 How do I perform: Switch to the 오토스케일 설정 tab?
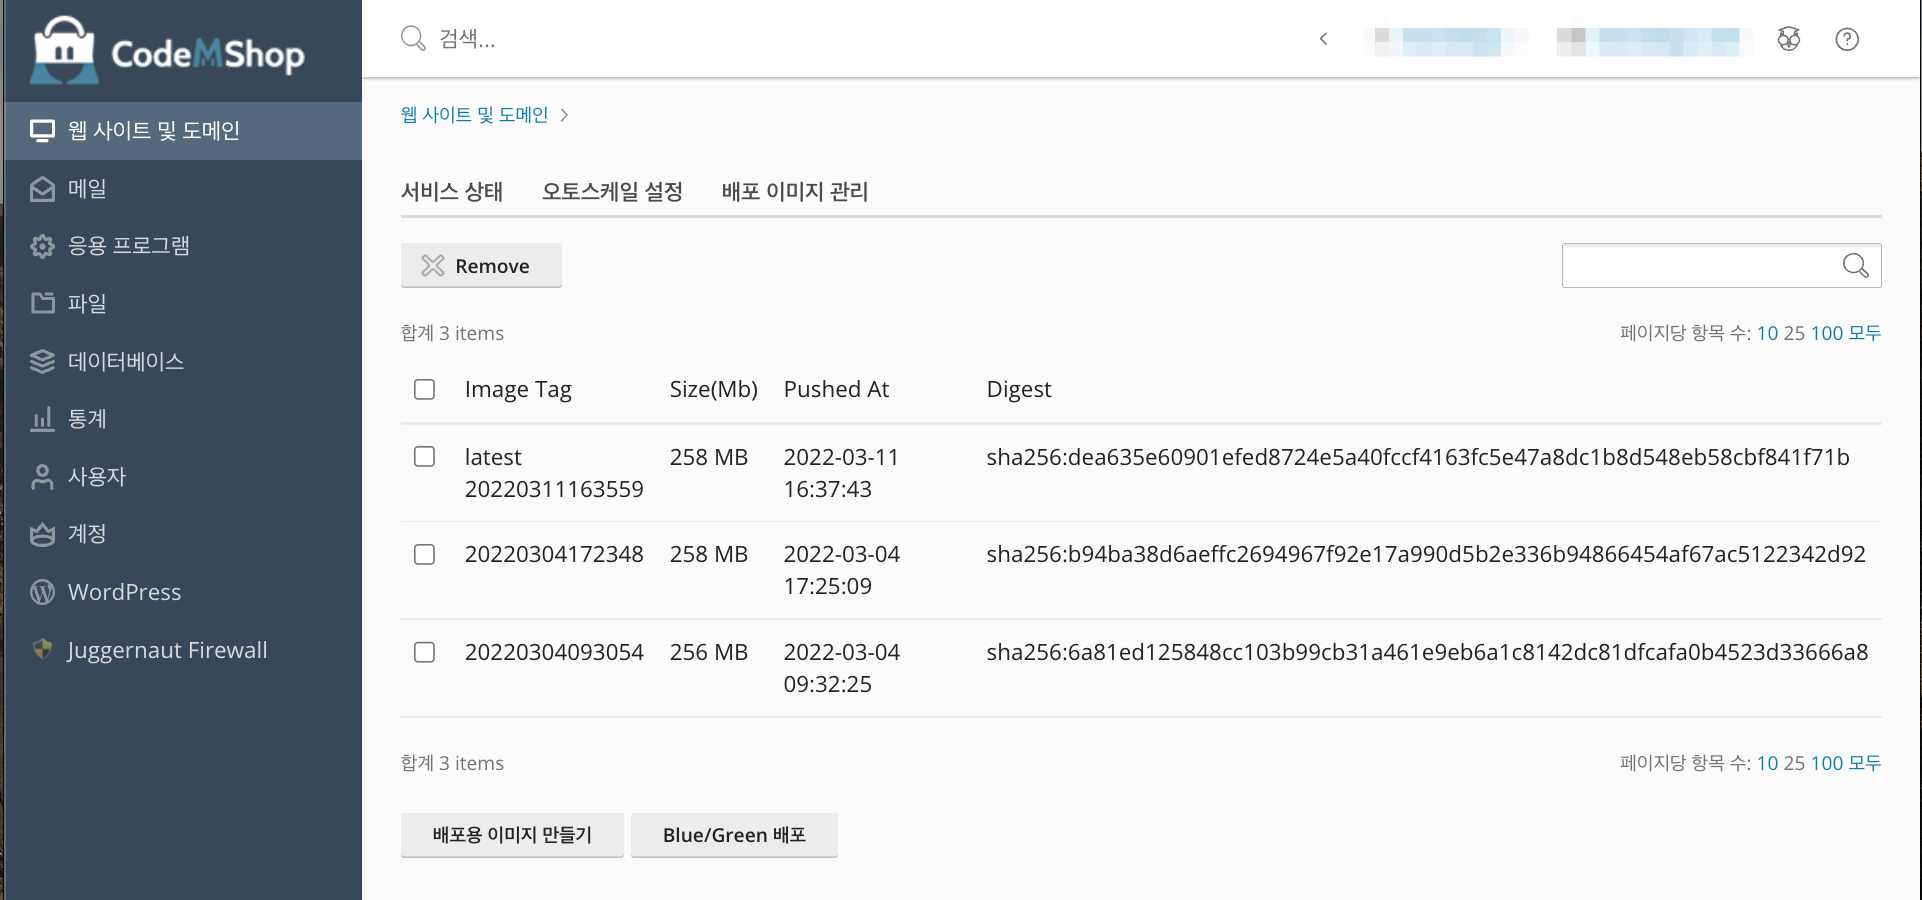click(x=612, y=191)
